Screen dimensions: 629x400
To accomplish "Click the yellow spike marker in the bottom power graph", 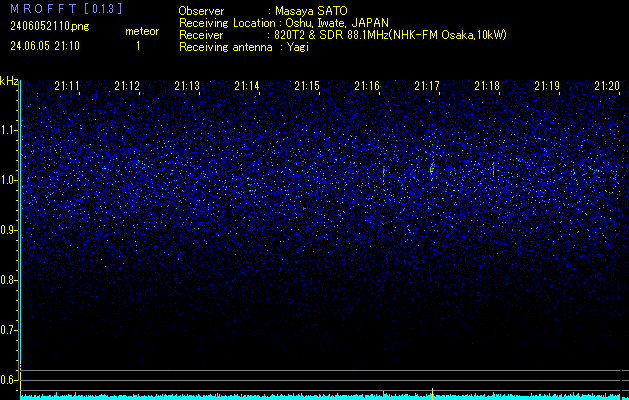I will pos(432,394).
